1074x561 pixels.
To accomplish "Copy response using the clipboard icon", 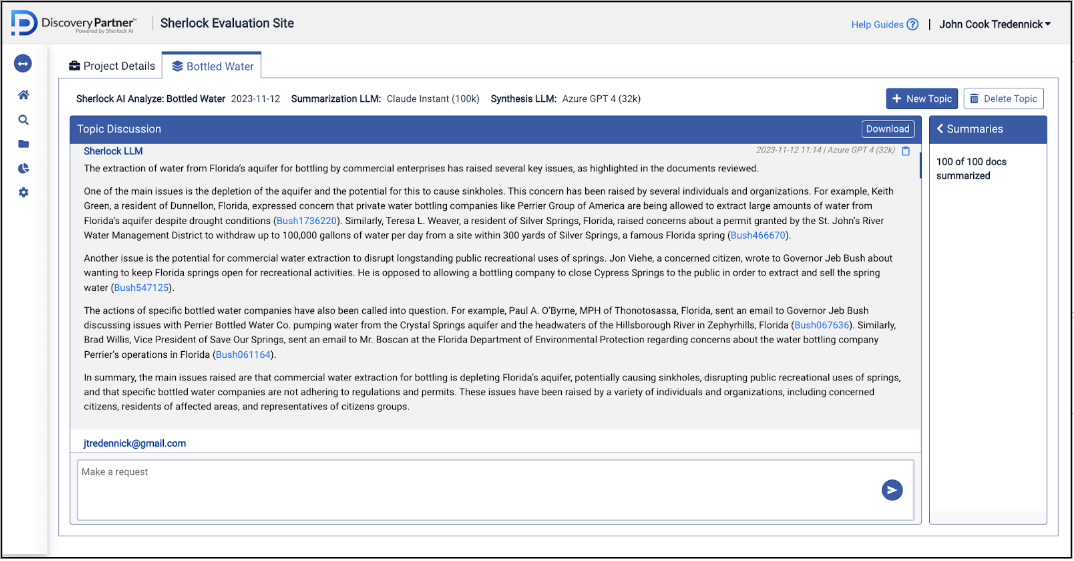I will tap(906, 151).
